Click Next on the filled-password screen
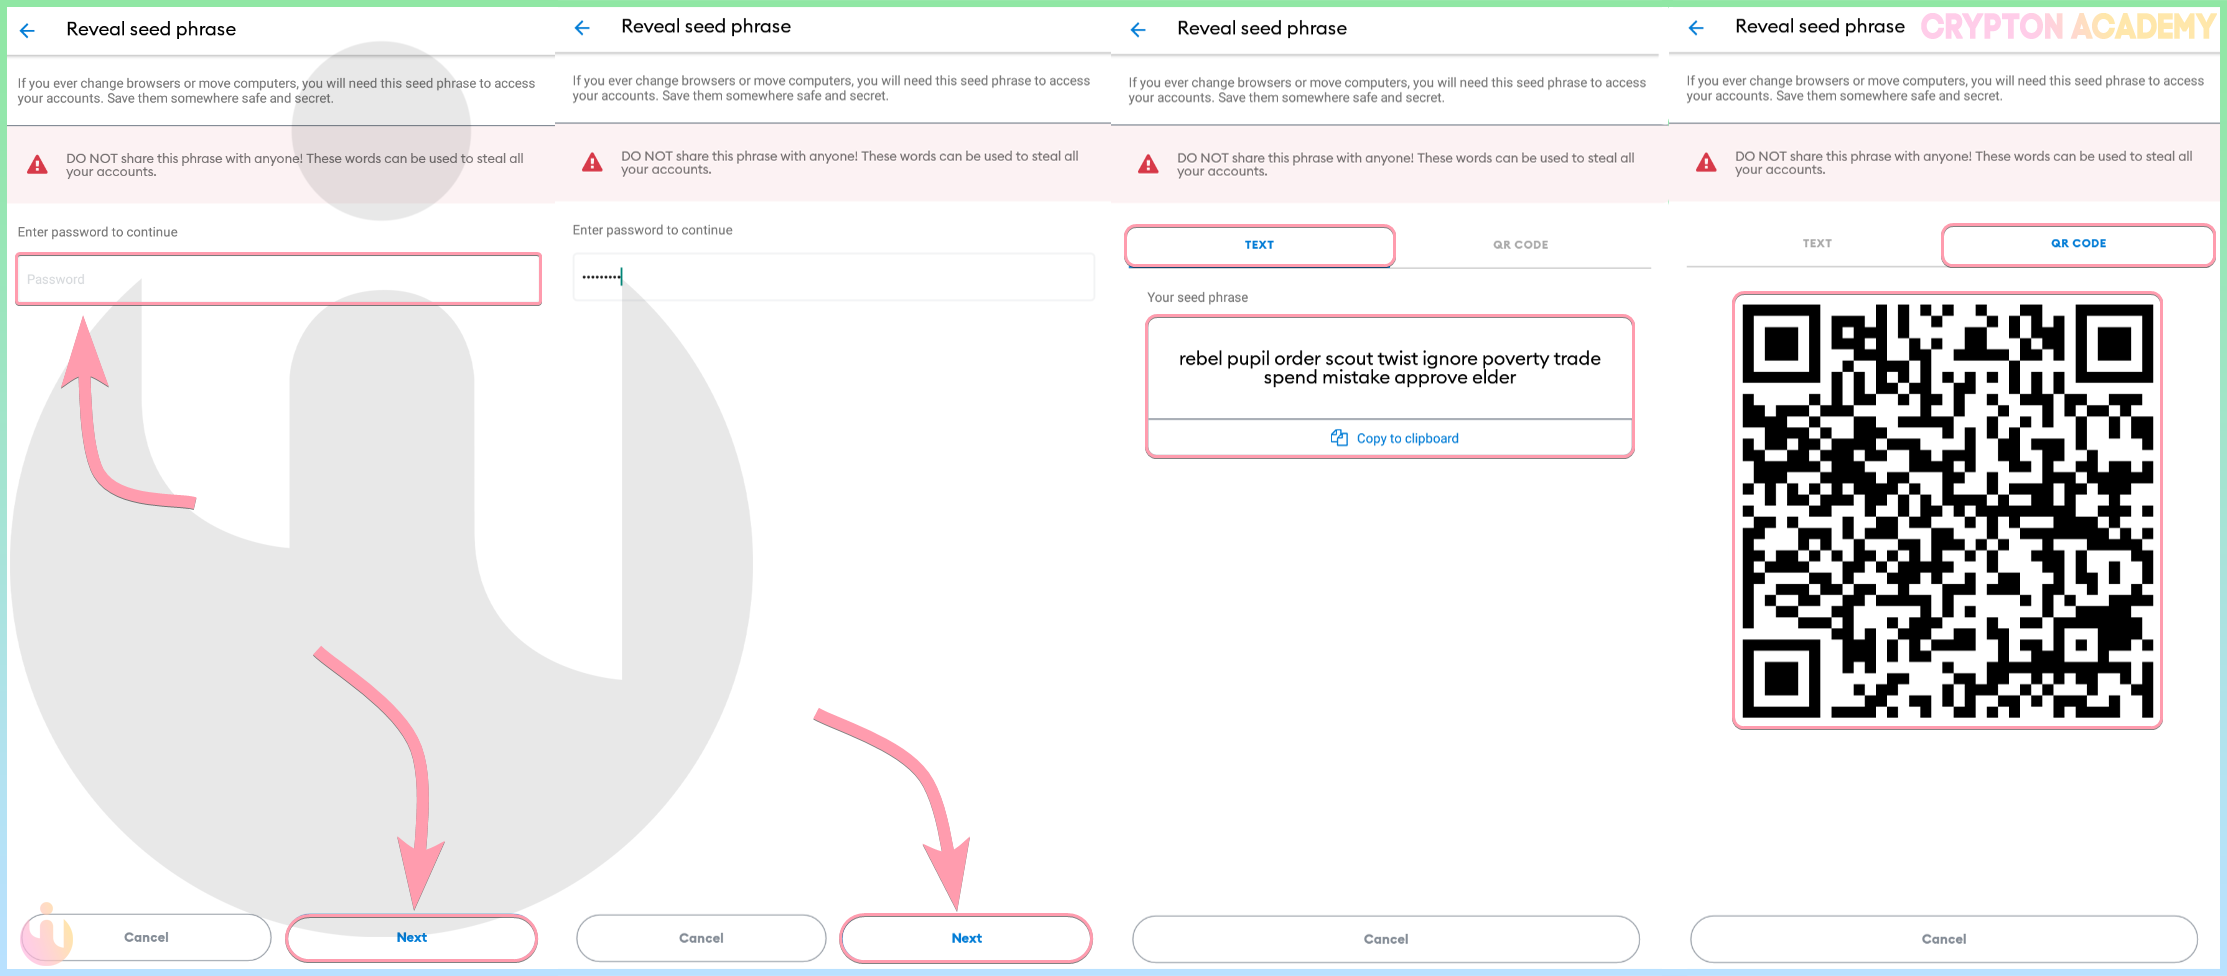2227x976 pixels. [x=966, y=939]
